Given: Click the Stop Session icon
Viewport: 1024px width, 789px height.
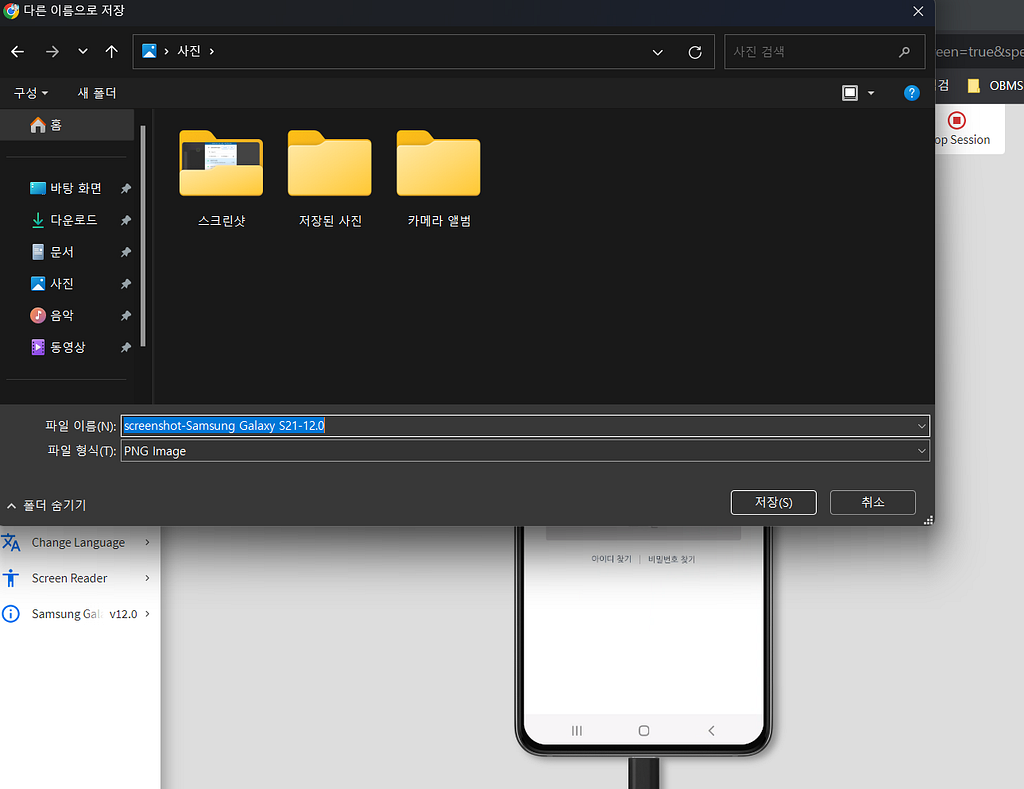Looking at the screenshot, I should click(x=957, y=120).
